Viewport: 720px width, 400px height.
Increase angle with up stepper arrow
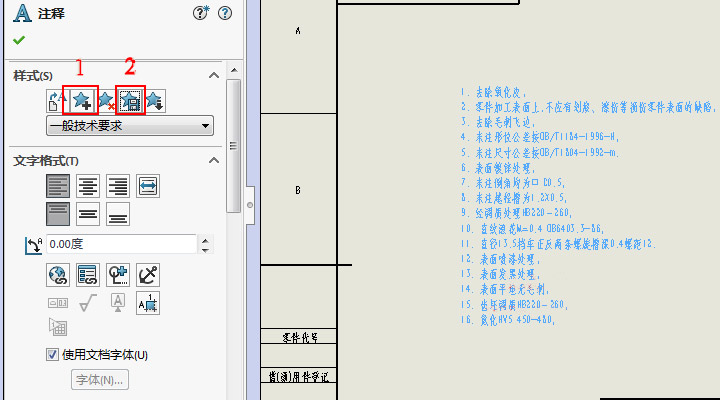click(x=205, y=240)
